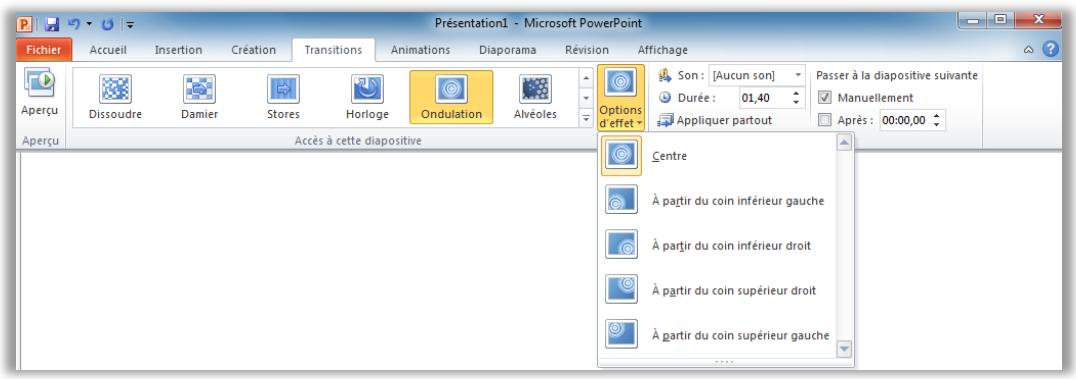Minimize the ribbon with the caret

(x=1028, y=50)
